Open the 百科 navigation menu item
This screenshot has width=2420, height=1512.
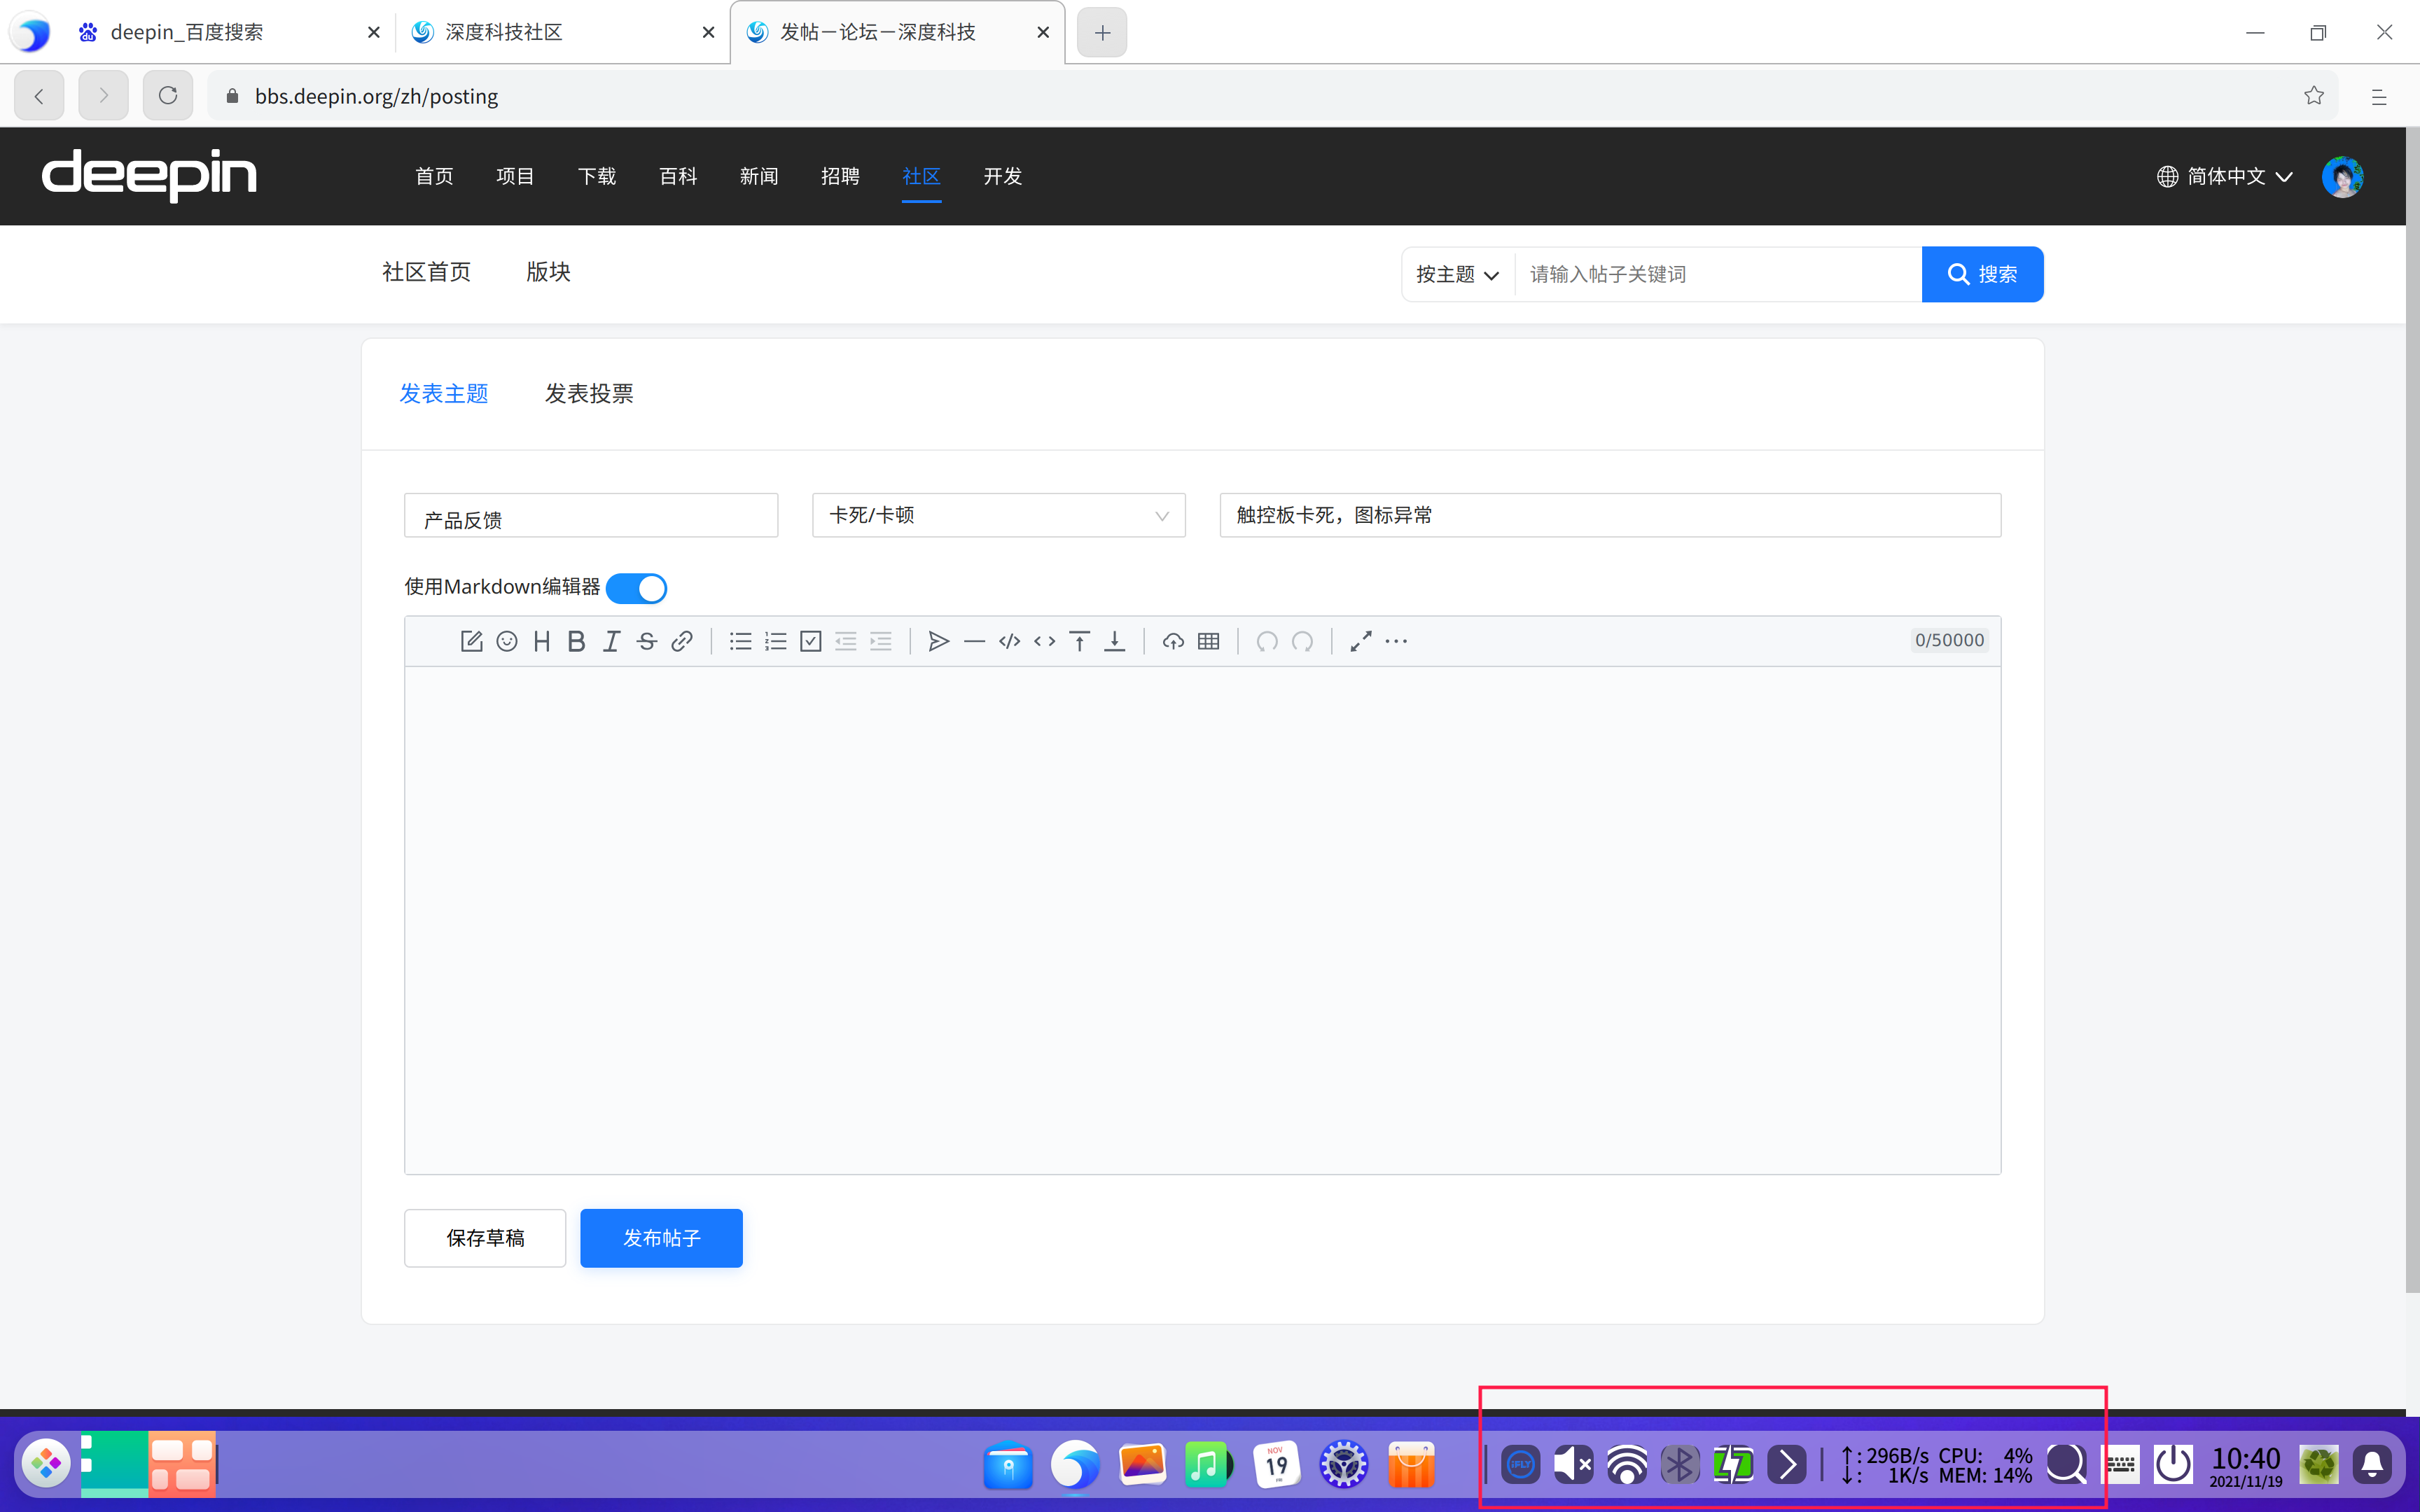tap(677, 176)
